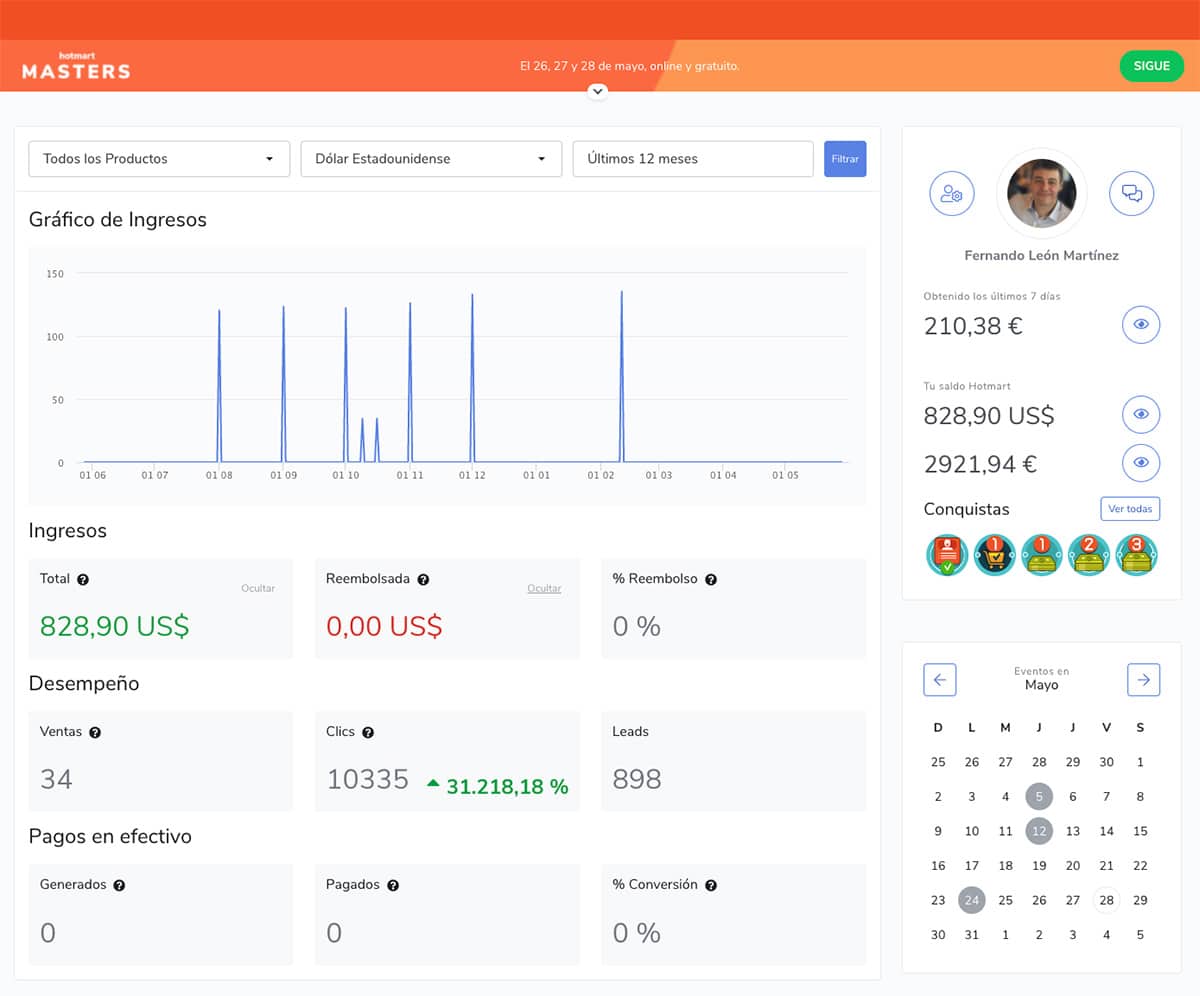Screen dimensions: 1200x996
Task: Go to next month in calendar
Action: (x=1143, y=680)
